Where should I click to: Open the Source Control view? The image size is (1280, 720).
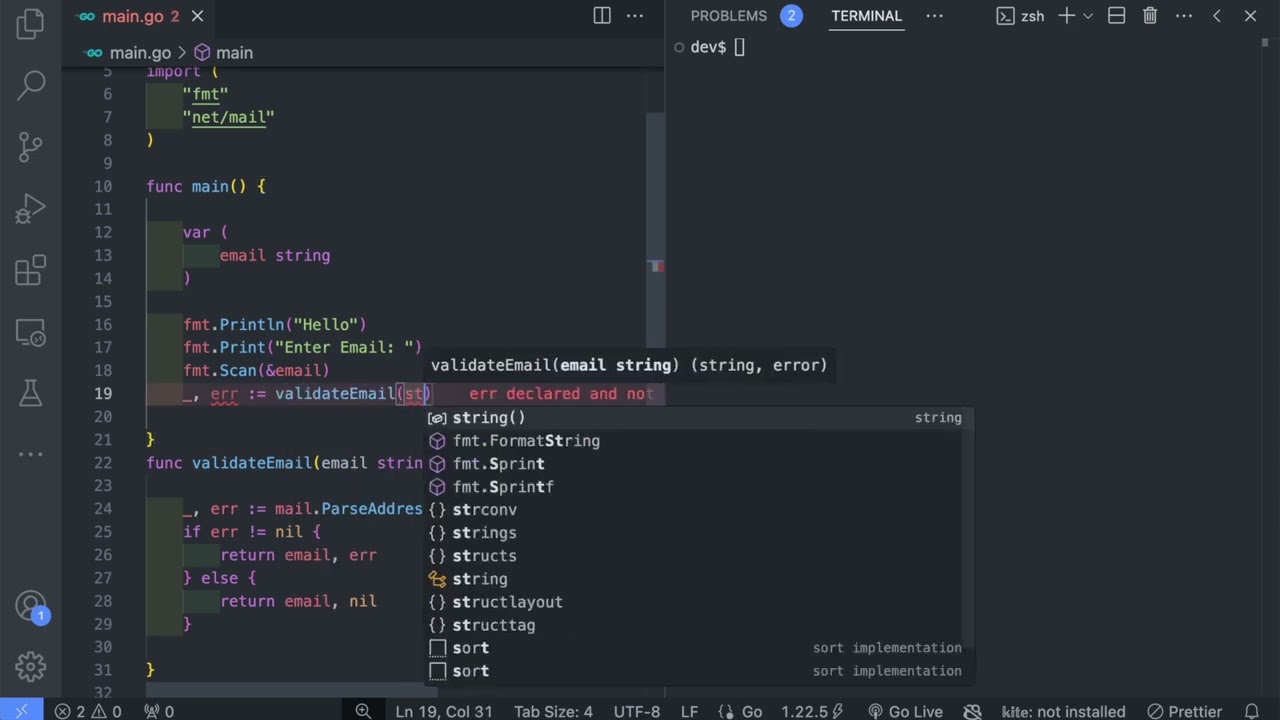(30, 147)
